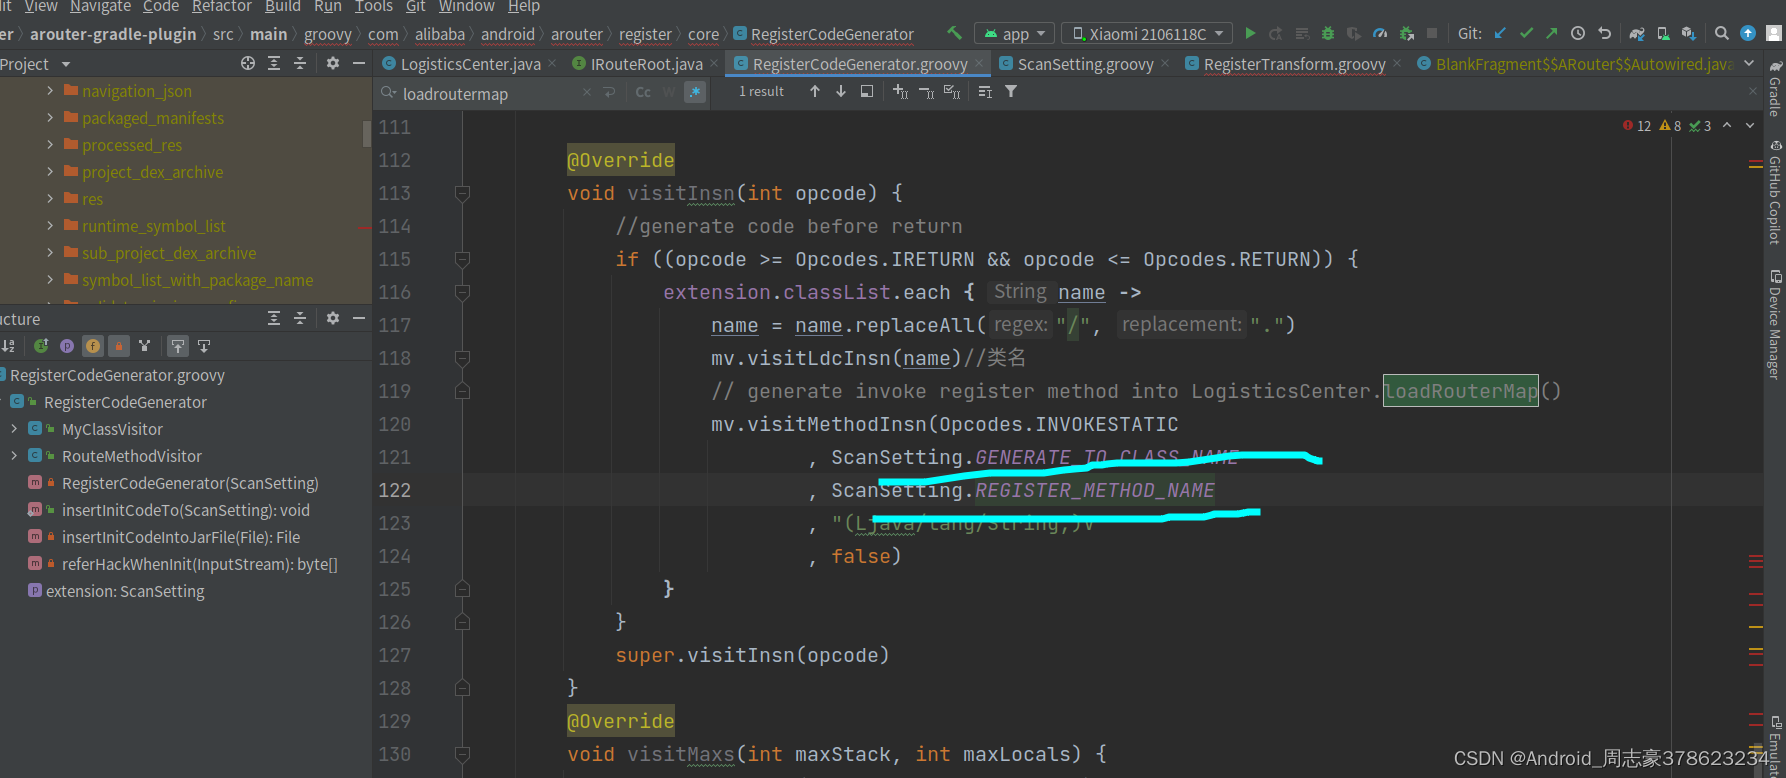Show Git history clock icon
This screenshot has width=1786, height=778.
point(1578,33)
